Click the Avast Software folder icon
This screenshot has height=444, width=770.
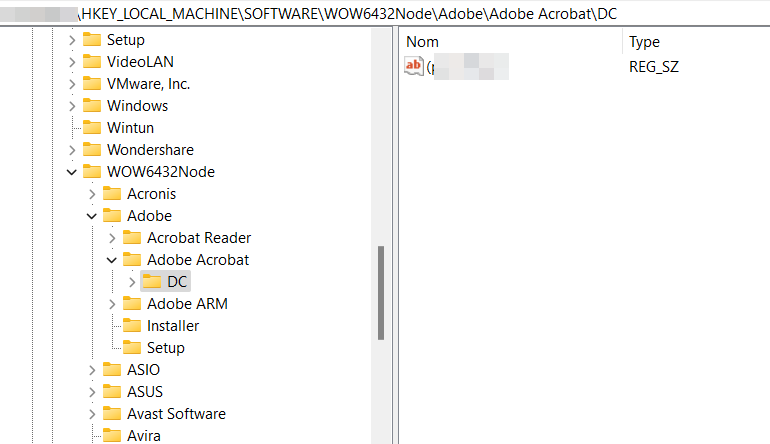click(x=112, y=414)
